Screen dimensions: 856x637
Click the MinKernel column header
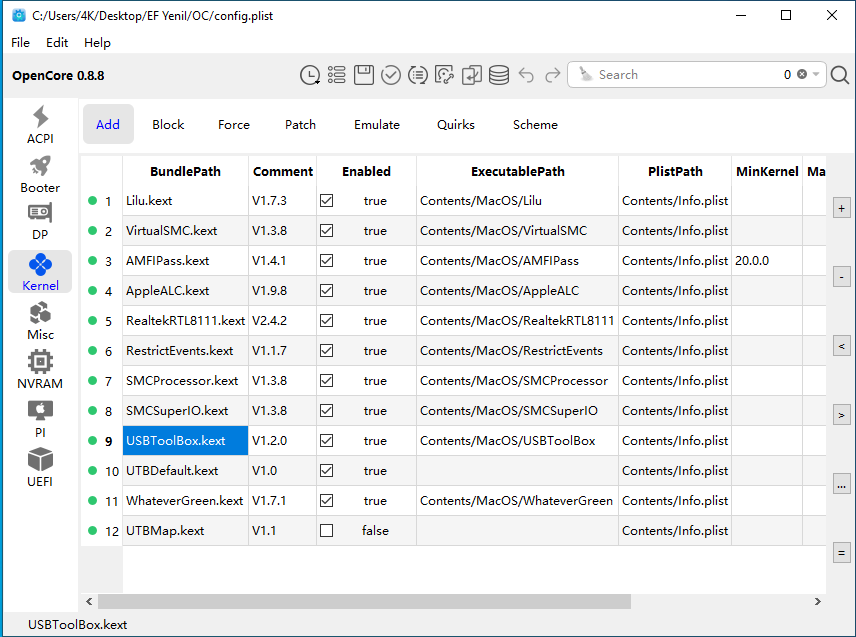point(767,171)
